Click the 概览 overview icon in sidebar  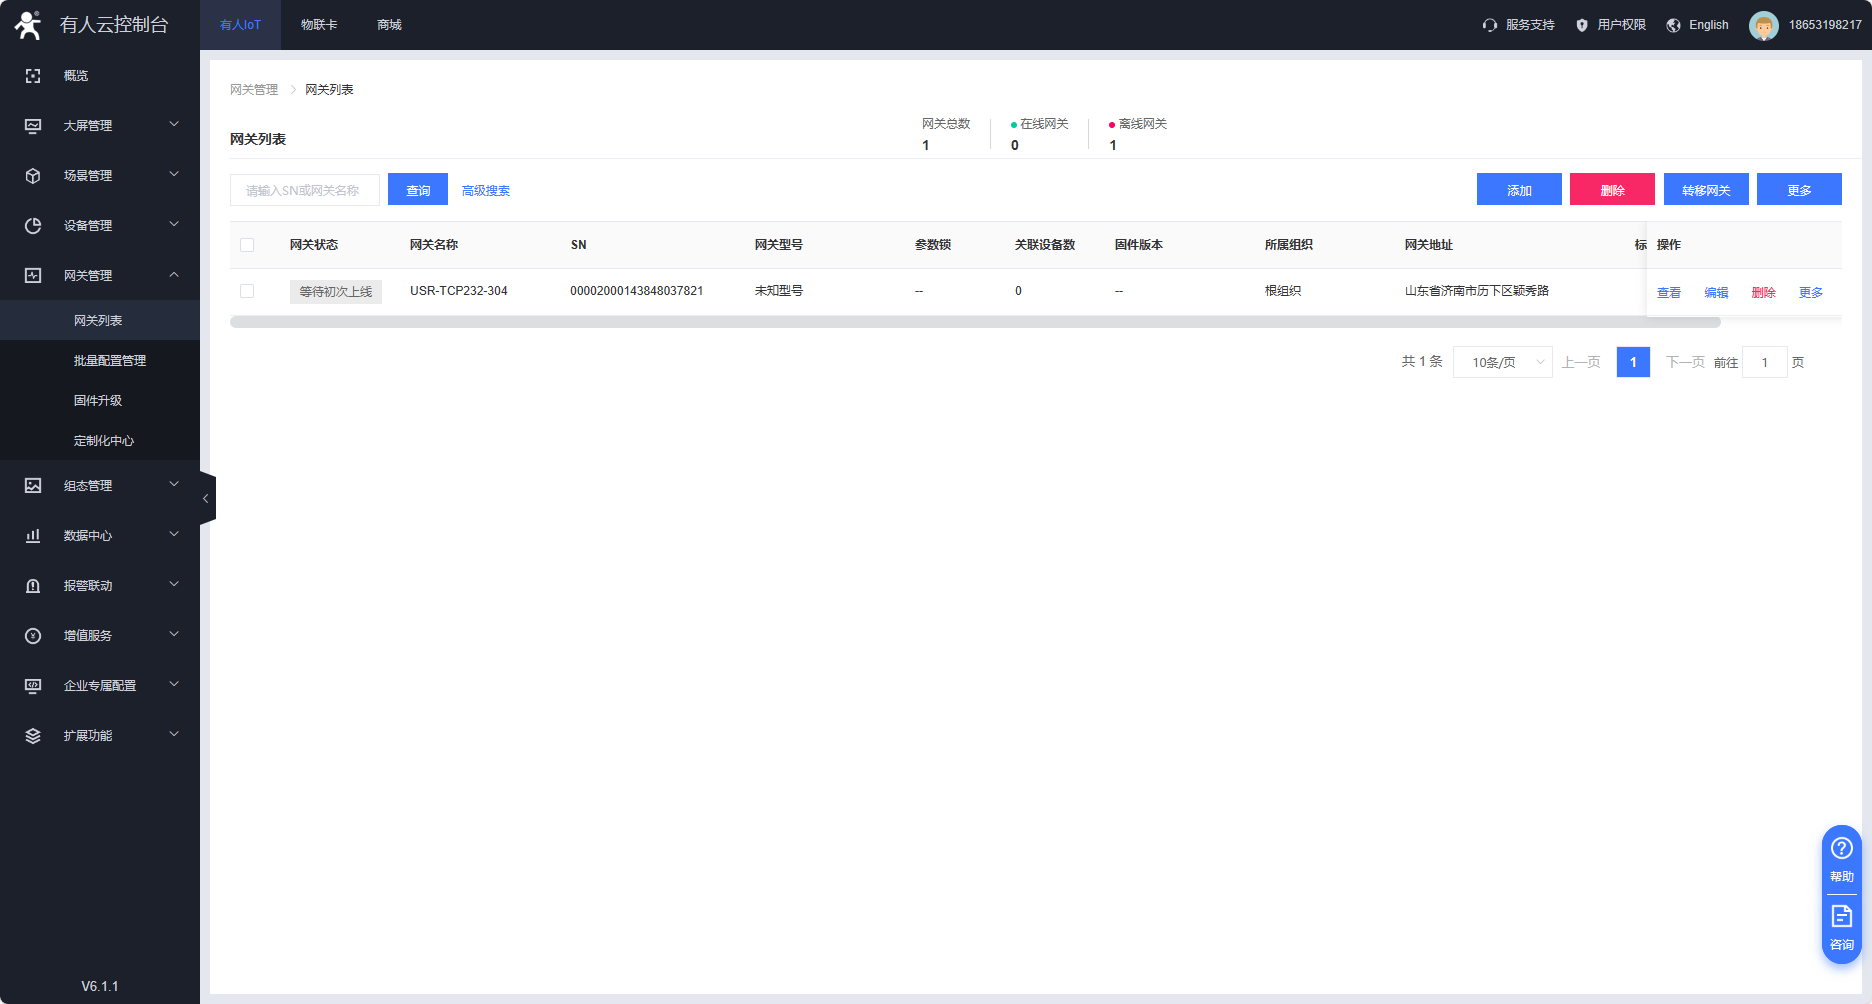tap(33, 76)
